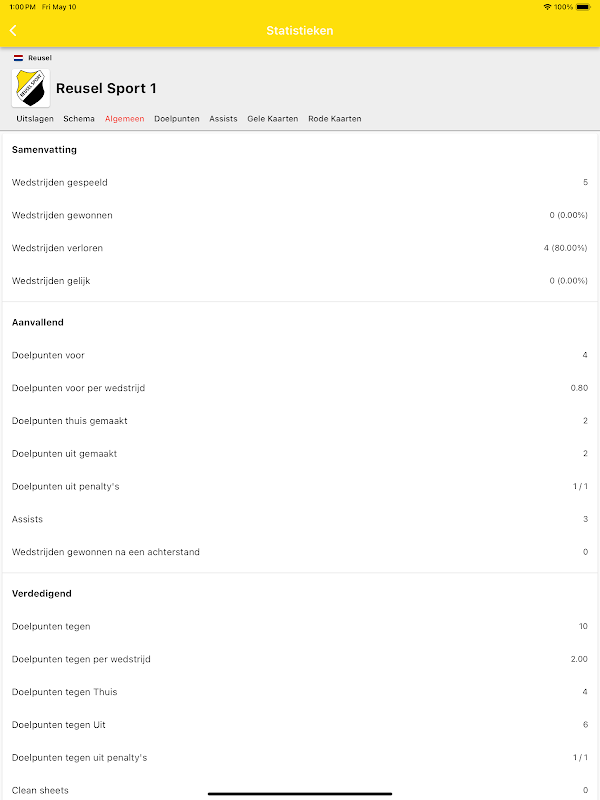Select the Algemeen tab
The width and height of the screenshot is (600, 800).
tap(125, 119)
